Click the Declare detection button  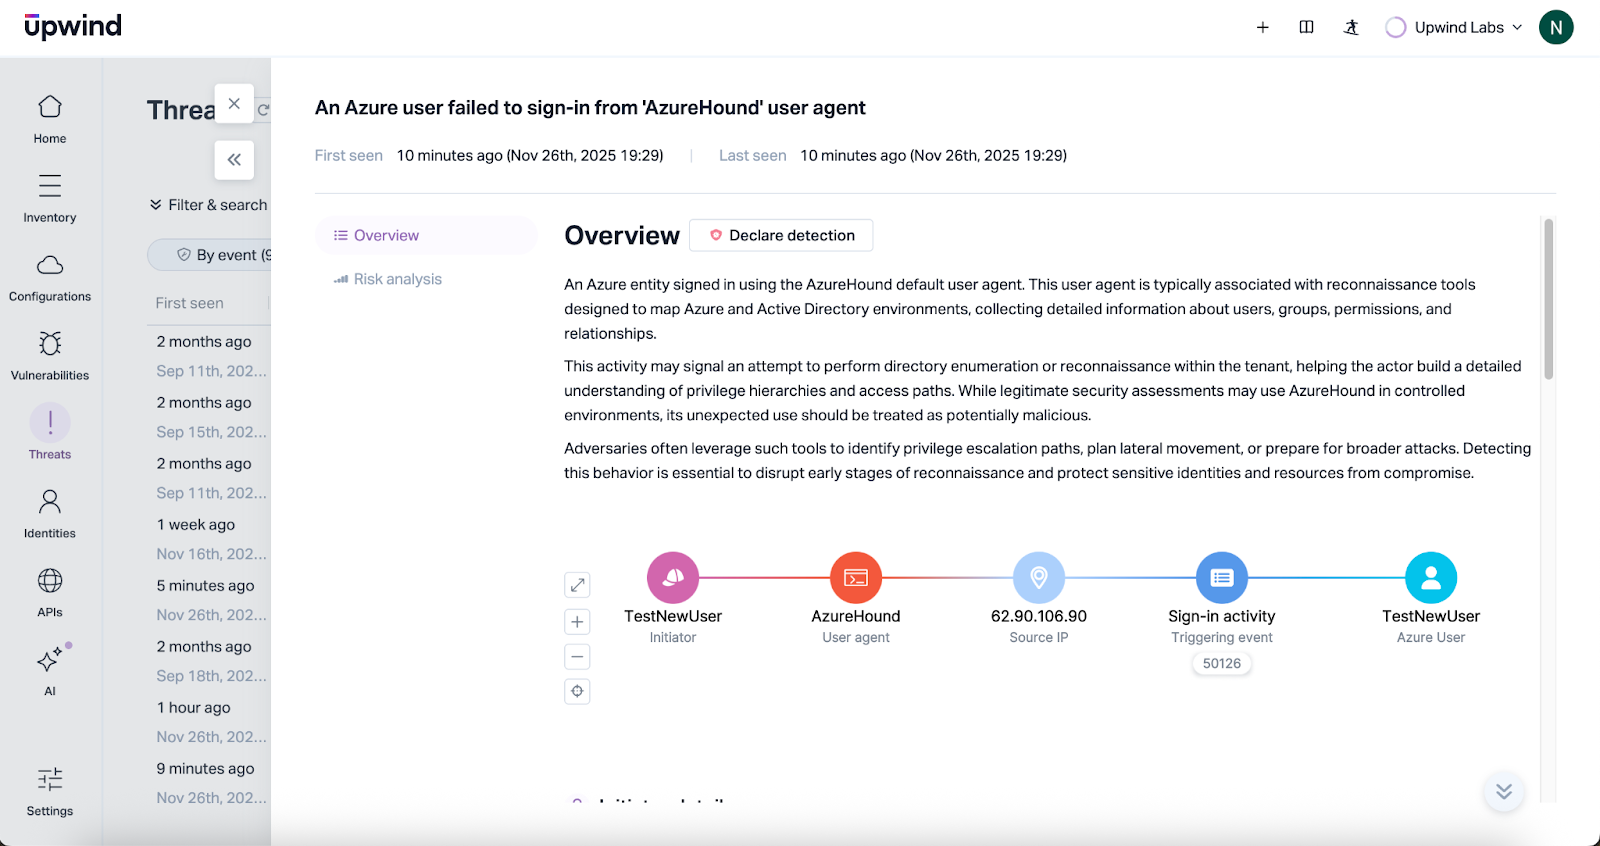coord(781,236)
